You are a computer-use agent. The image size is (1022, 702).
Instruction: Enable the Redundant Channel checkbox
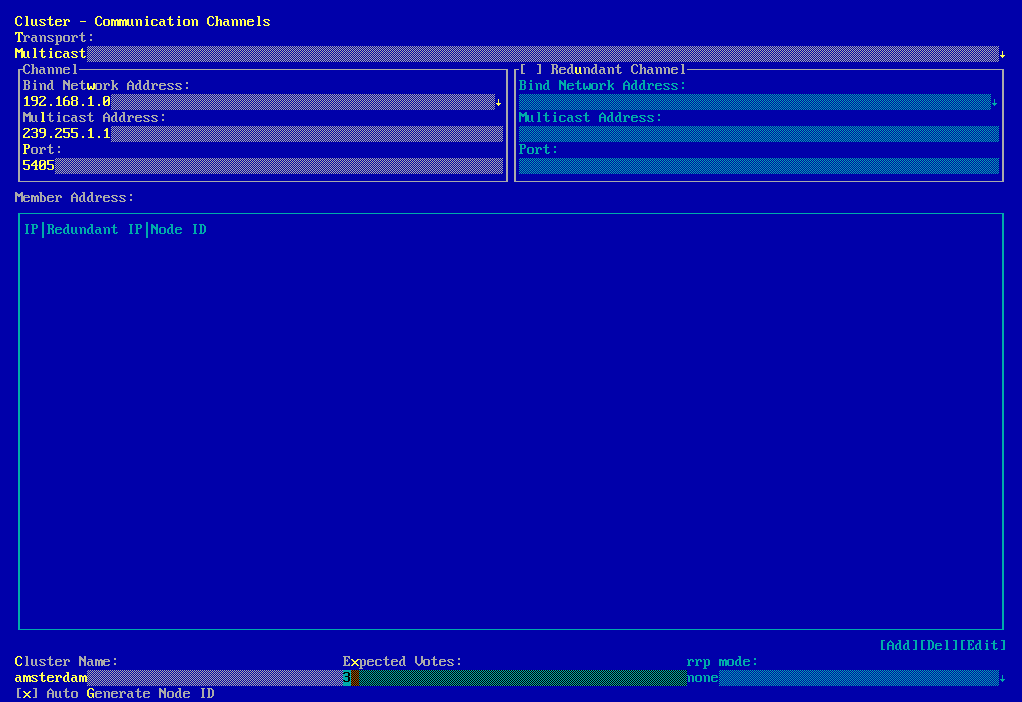pos(530,70)
